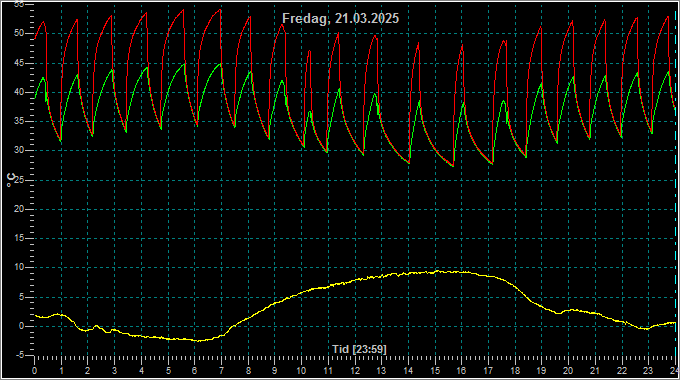Click the °C unit label on vertical axis

pyautogui.click(x=11, y=180)
